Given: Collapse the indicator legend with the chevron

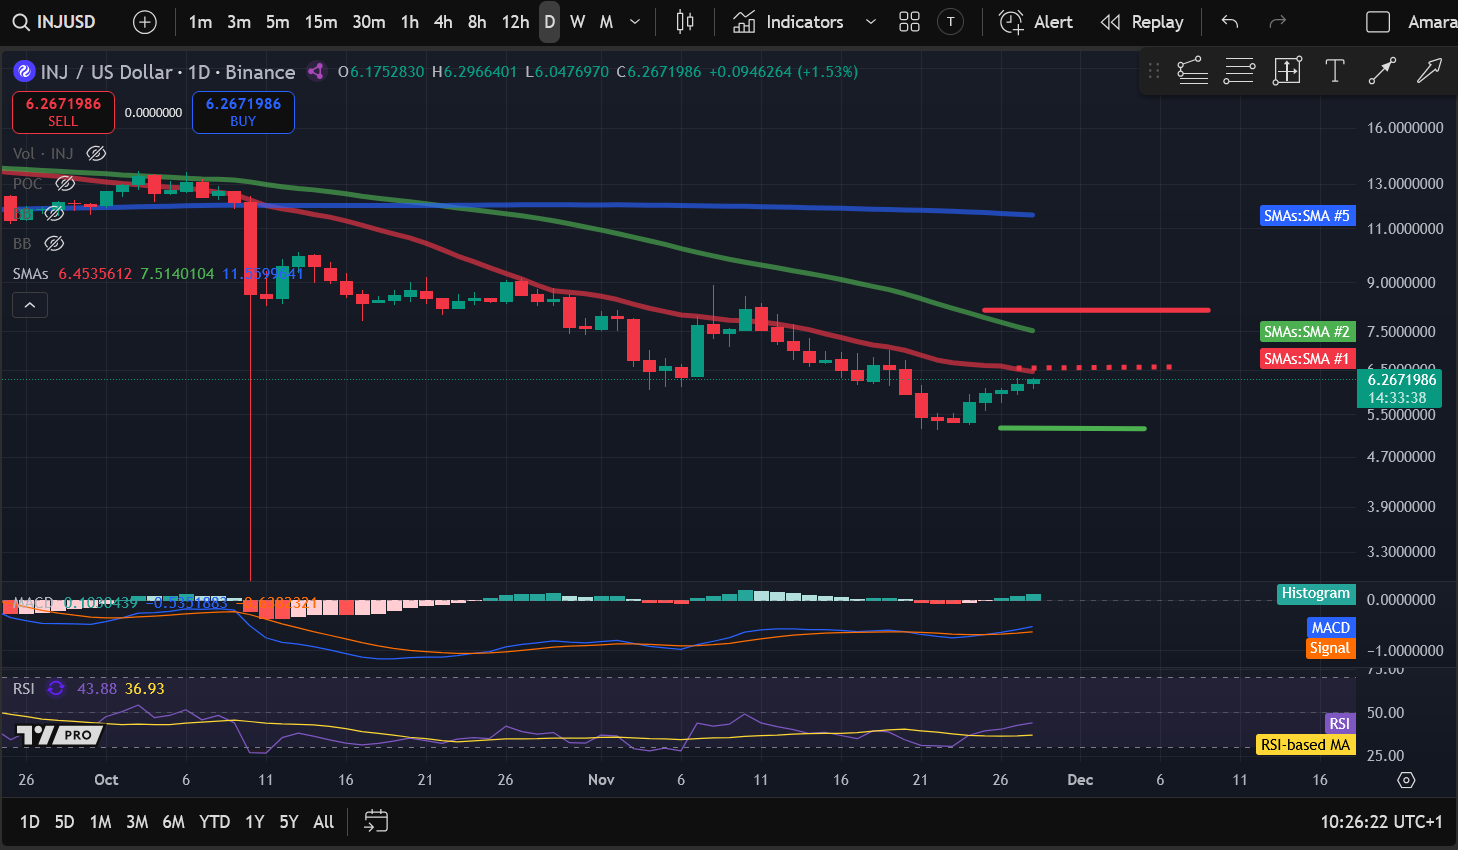Looking at the screenshot, I should tap(30, 305).
